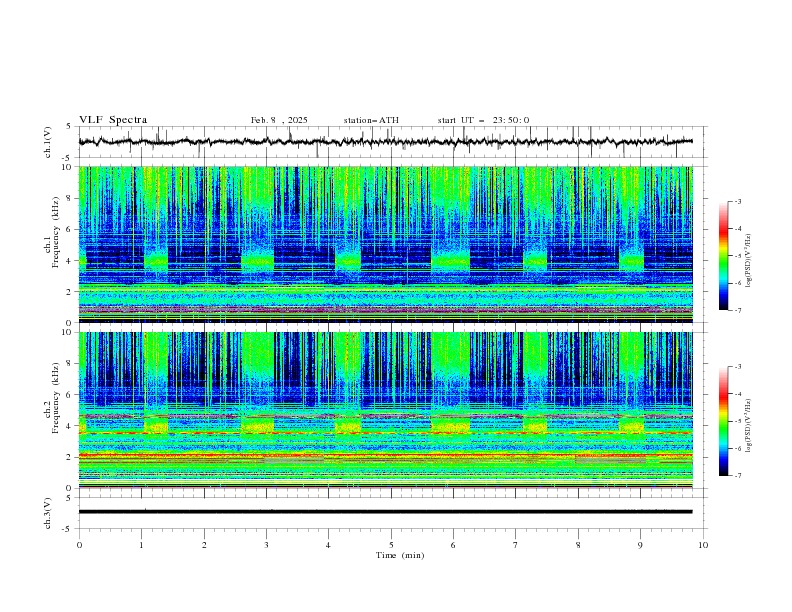Click time axis tick label "1"
Viewport: 792px width, 612px height.
(x=142, y=545)
